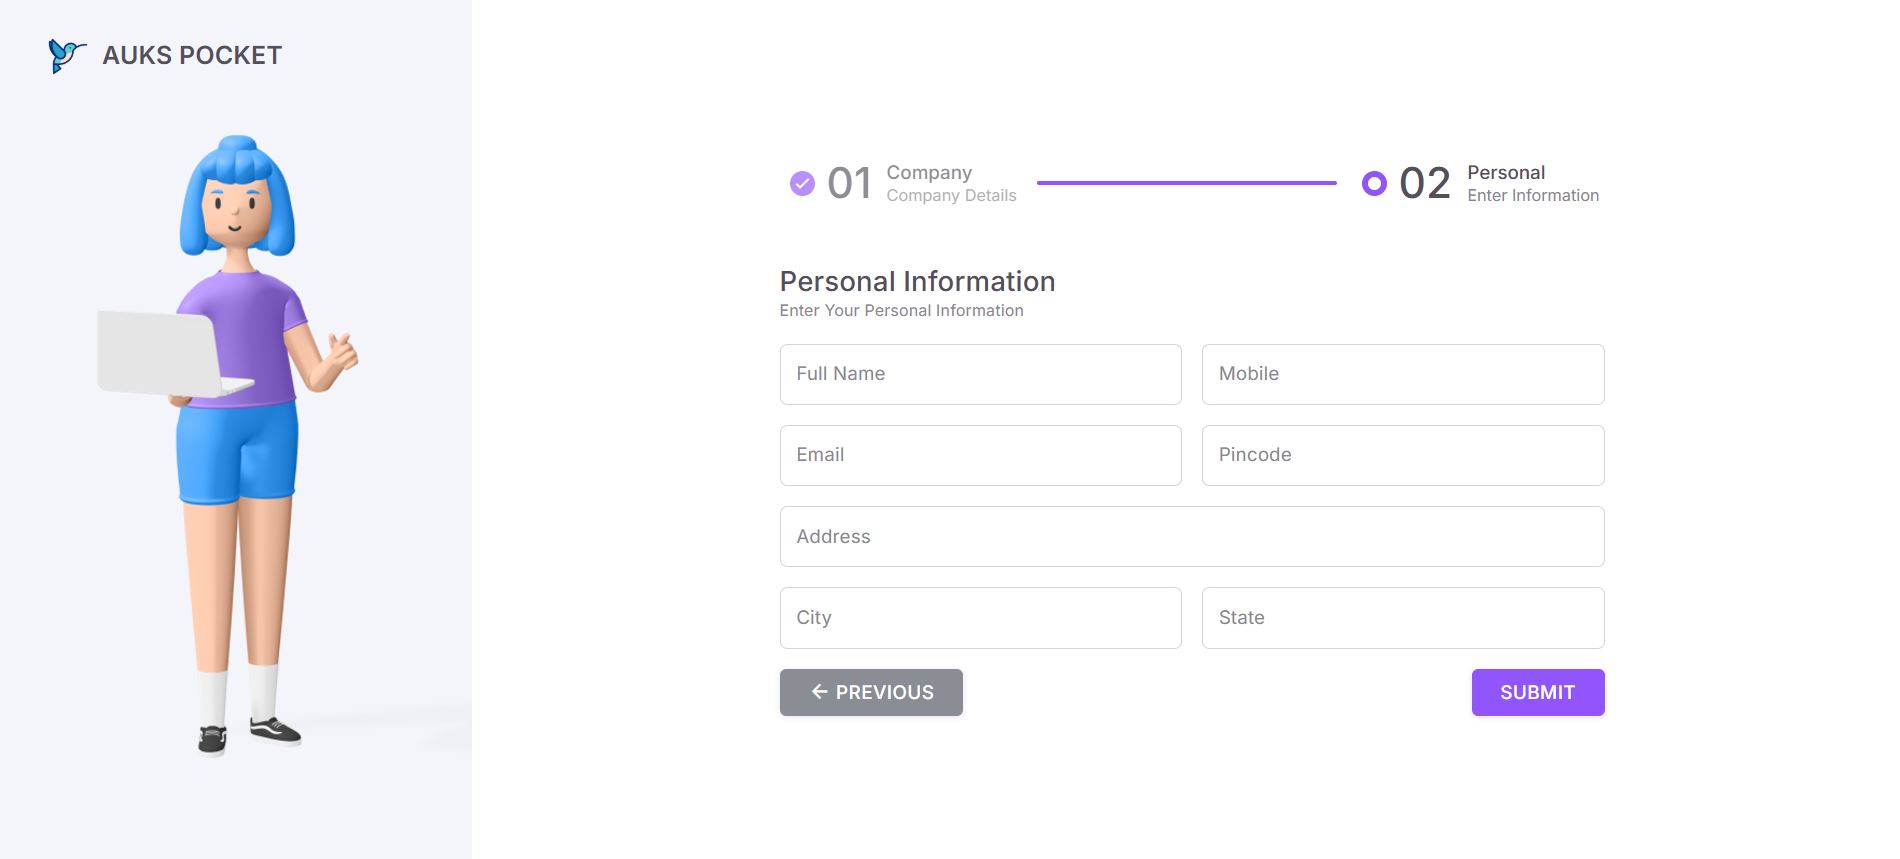Viewport: 1900px width, 859px height.
Task: Click the step 02 circle indicator
Action: (x=1374, y=183)
